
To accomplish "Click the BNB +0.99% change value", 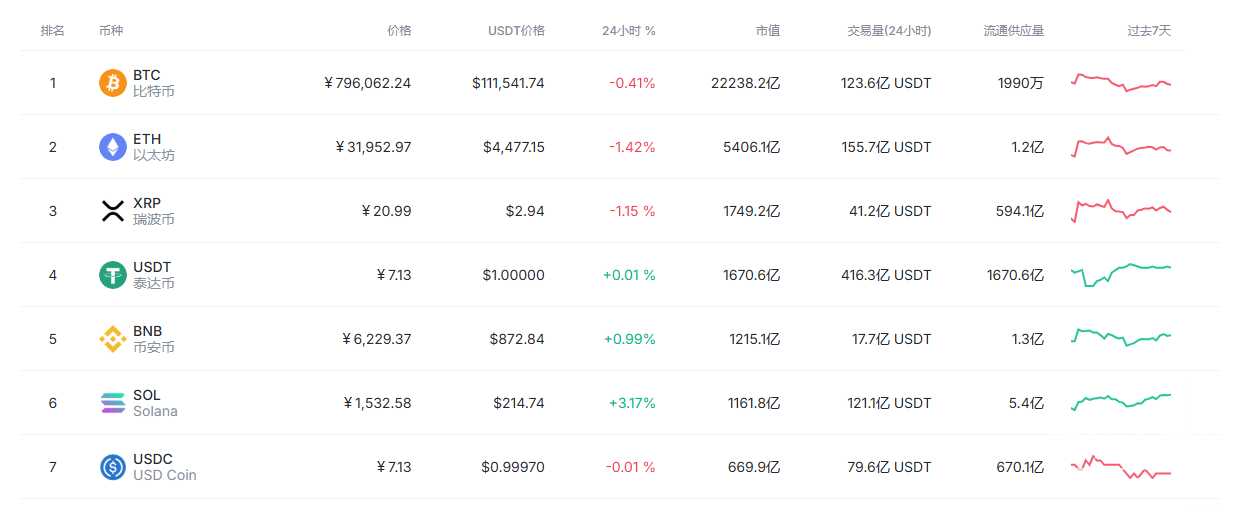I will tap(629, 339).
